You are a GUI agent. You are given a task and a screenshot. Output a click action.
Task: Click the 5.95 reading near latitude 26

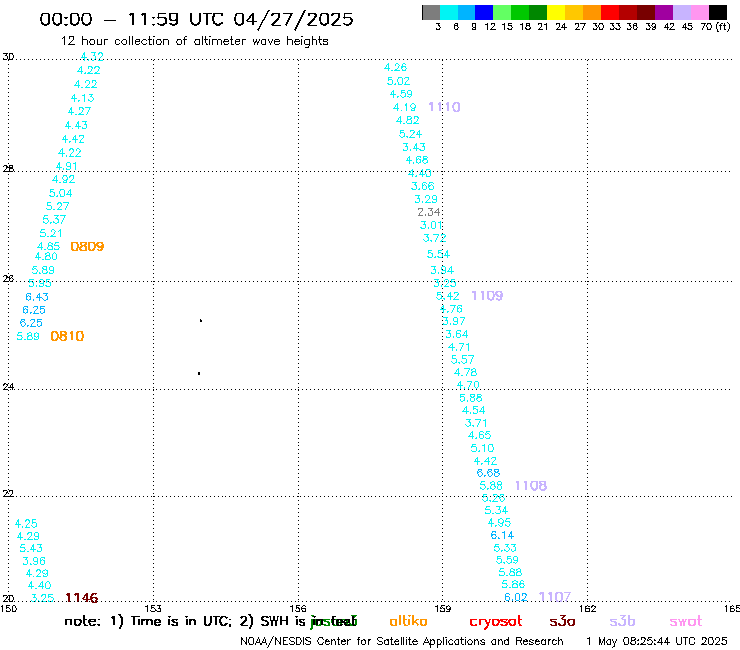[40, 284]
